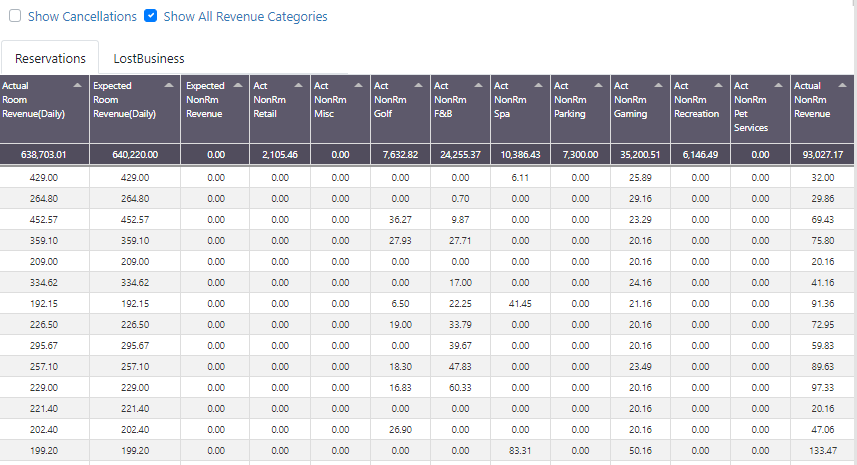This screenshot has width=857, height=465.
Task: Sort arrow on Expected NonRm Revenue
Action: [238, 85]
